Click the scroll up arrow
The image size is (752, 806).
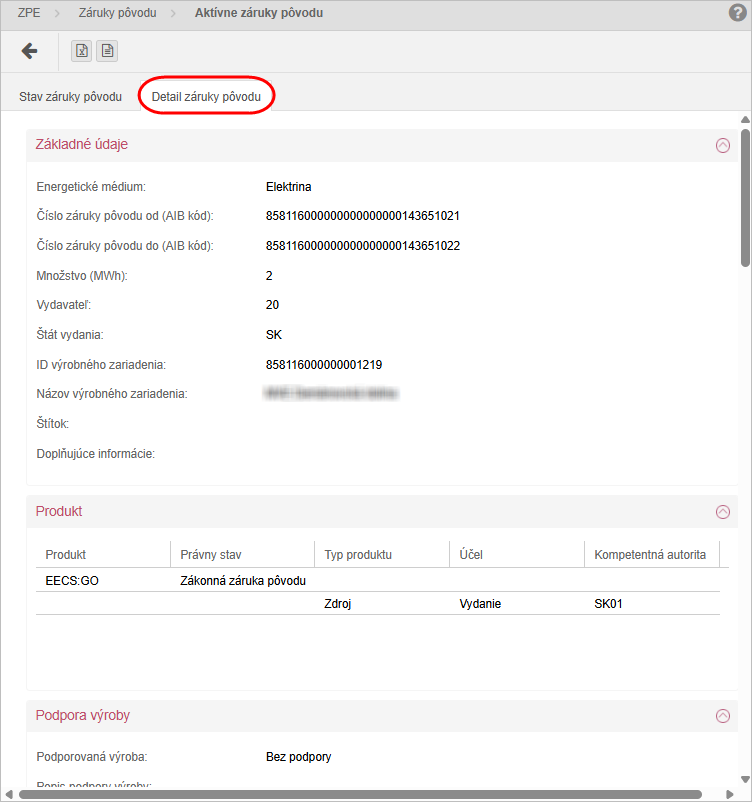coord(745,120)
